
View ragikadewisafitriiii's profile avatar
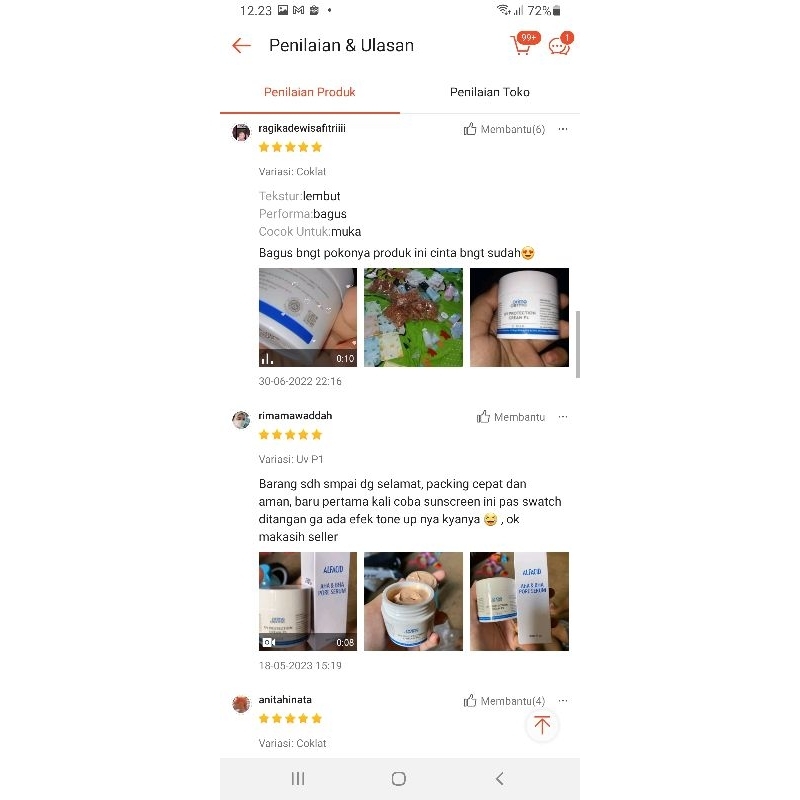(x=241, y=132)
